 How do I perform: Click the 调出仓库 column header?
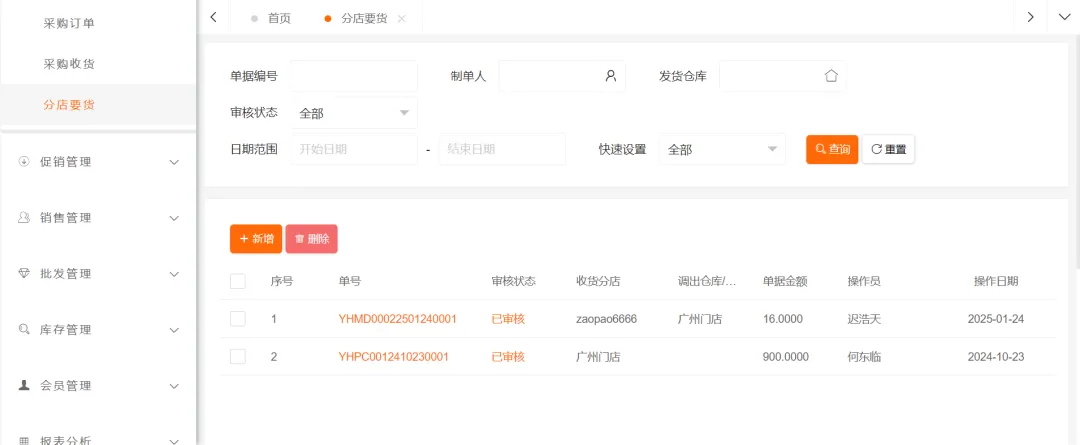click(707, 281)
